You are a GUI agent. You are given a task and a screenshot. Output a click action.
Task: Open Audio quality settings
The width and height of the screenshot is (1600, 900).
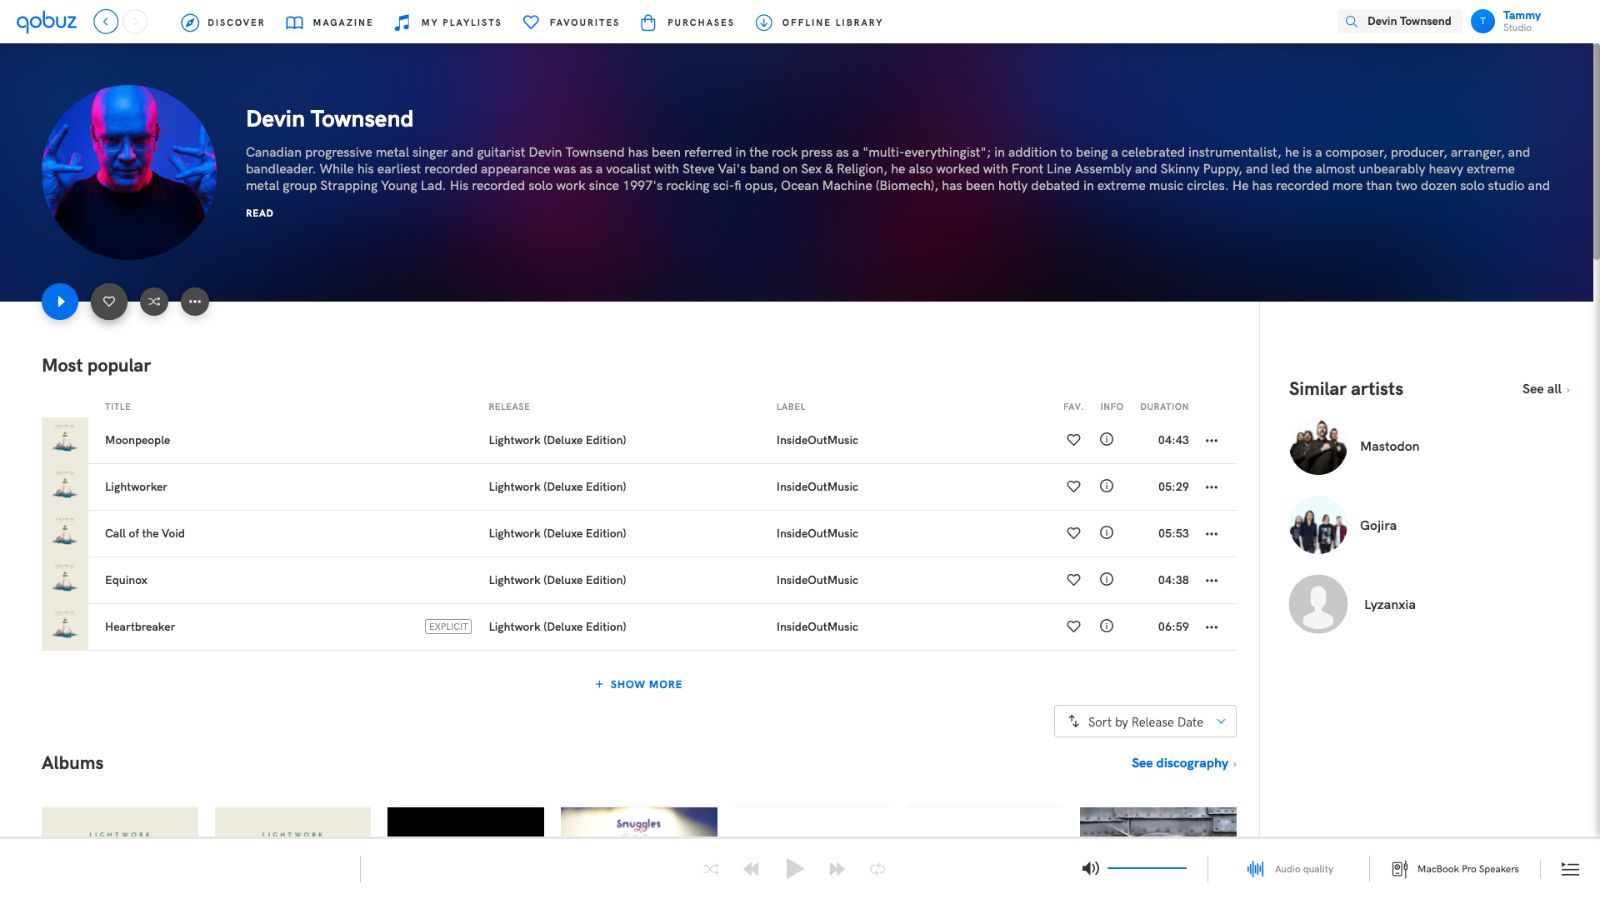coord(1290,869)
